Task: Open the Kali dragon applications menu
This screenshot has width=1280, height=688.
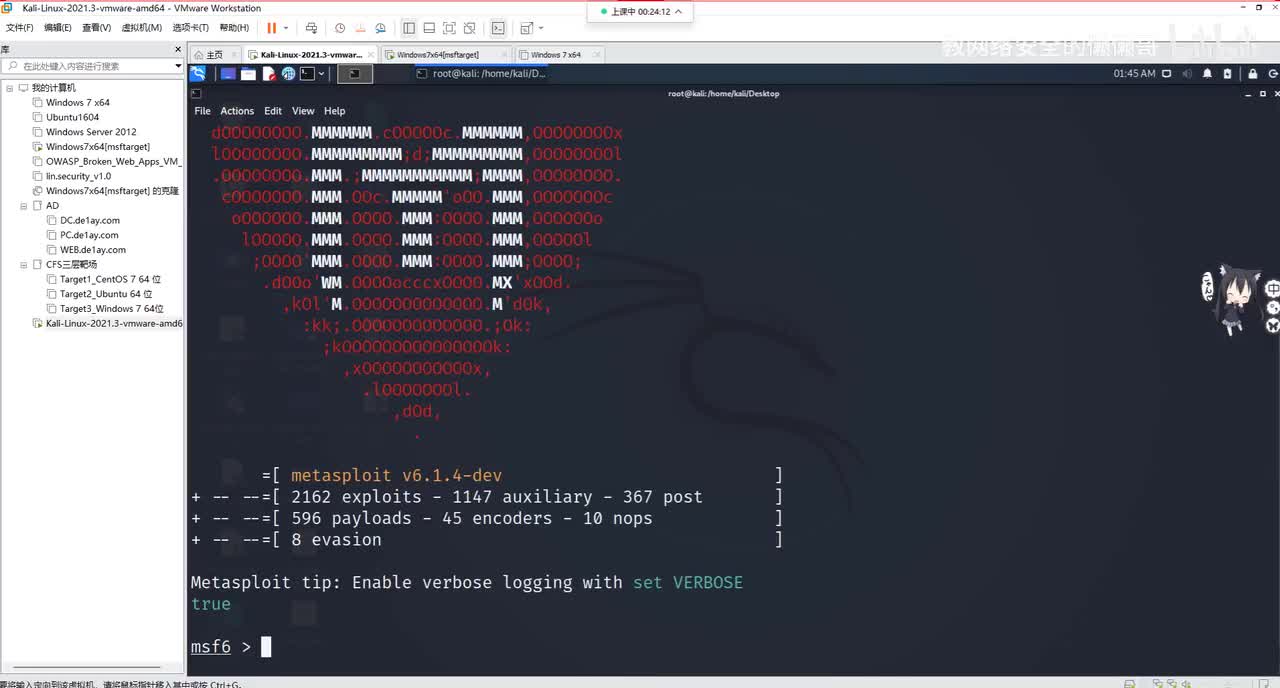Action: (198, 73)
